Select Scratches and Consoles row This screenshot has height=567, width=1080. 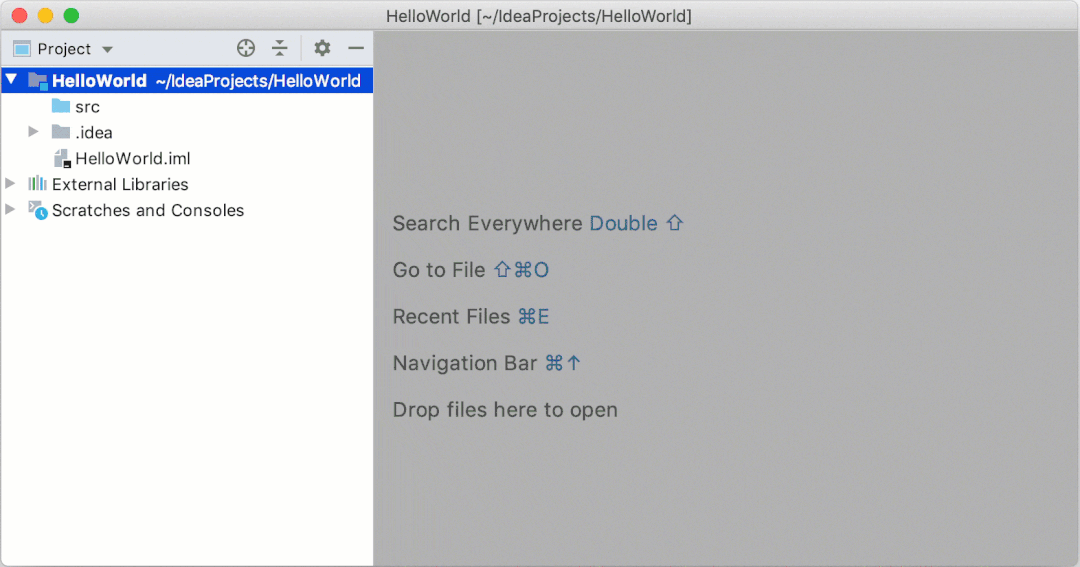click(187, 210)
